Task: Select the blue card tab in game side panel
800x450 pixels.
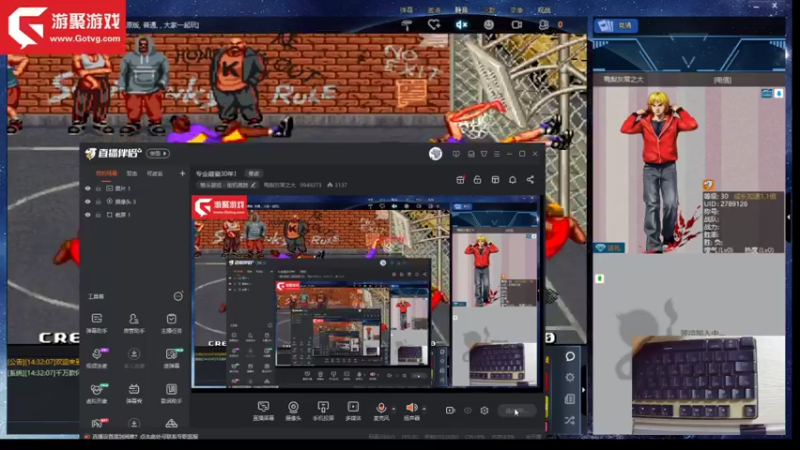Action: [616, 26]
